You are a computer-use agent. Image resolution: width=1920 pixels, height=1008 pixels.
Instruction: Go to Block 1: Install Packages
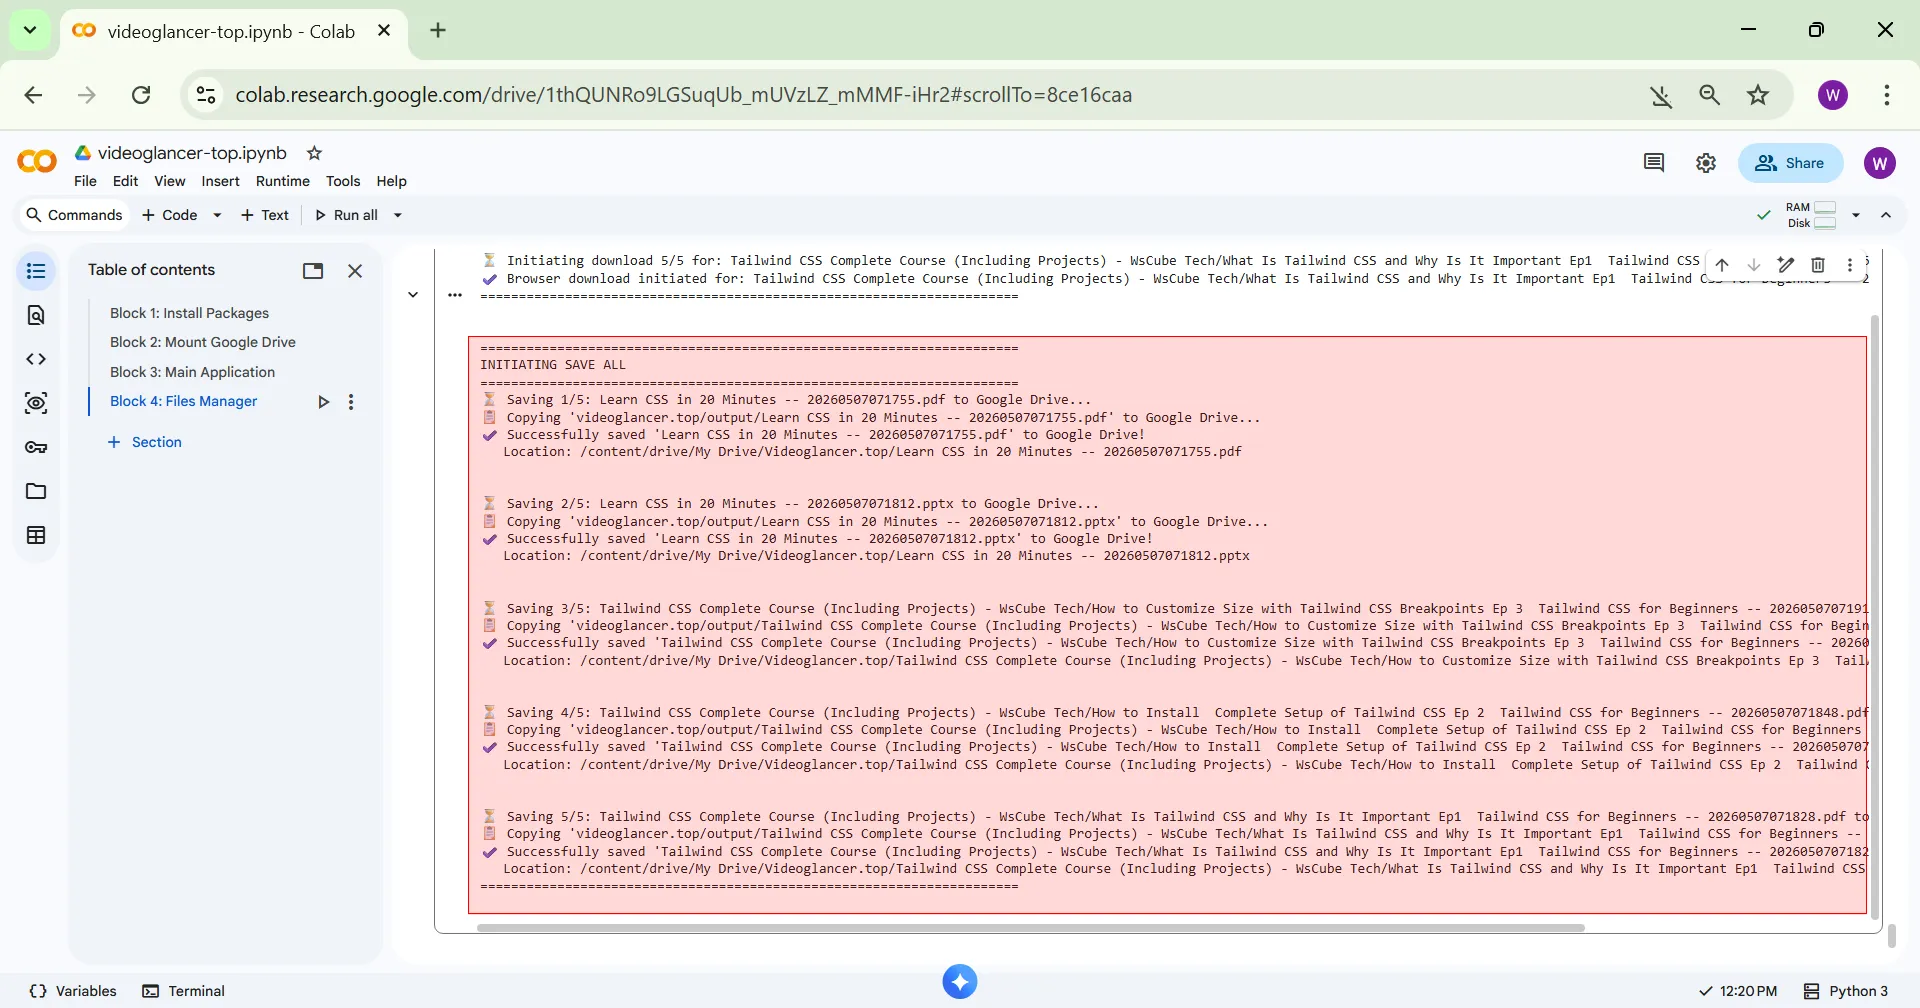(189, 313)
